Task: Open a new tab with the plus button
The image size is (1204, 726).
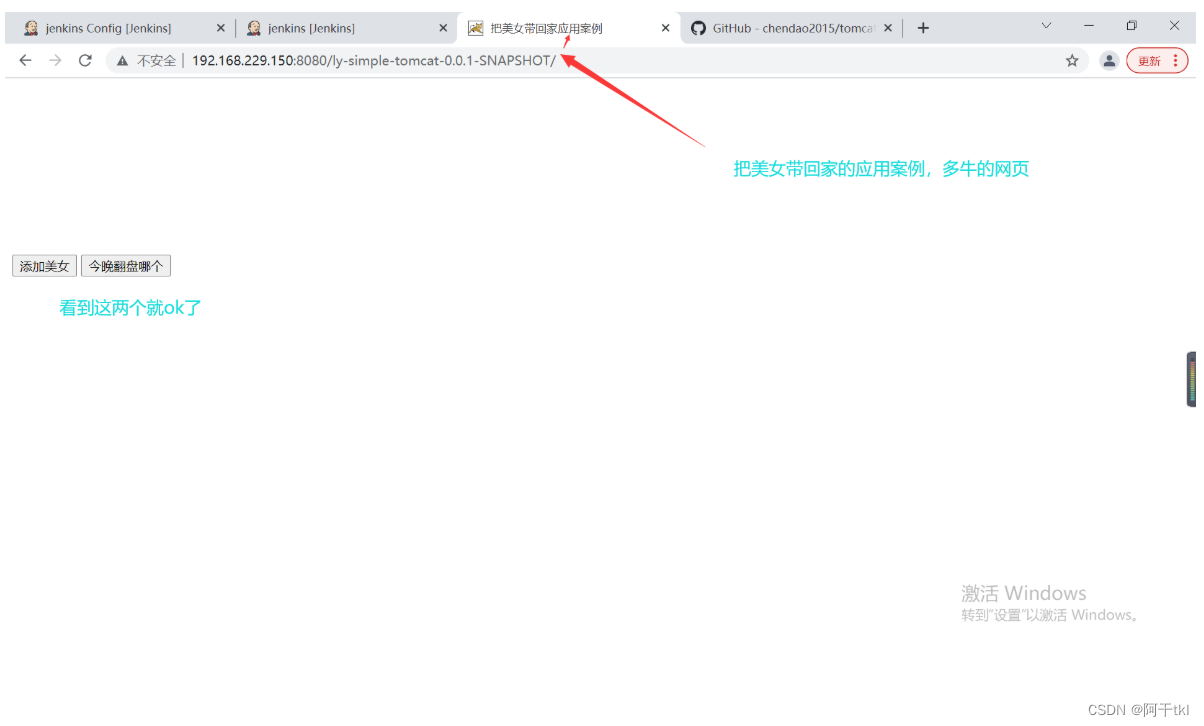Action: point(922,28)
